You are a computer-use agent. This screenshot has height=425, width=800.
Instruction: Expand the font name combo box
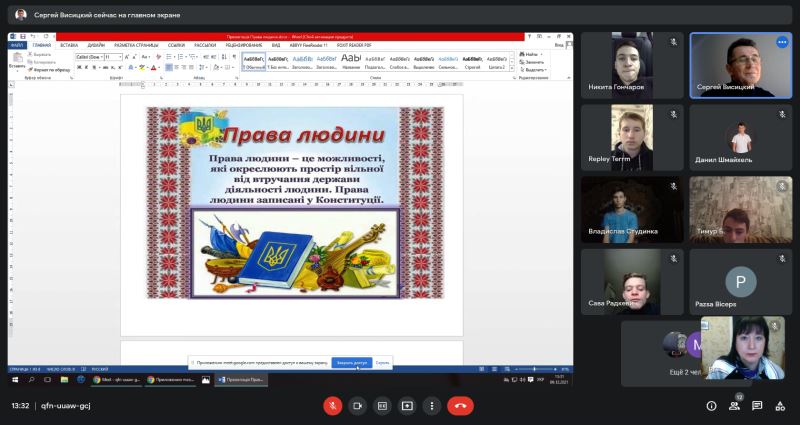tap(101, 57)
